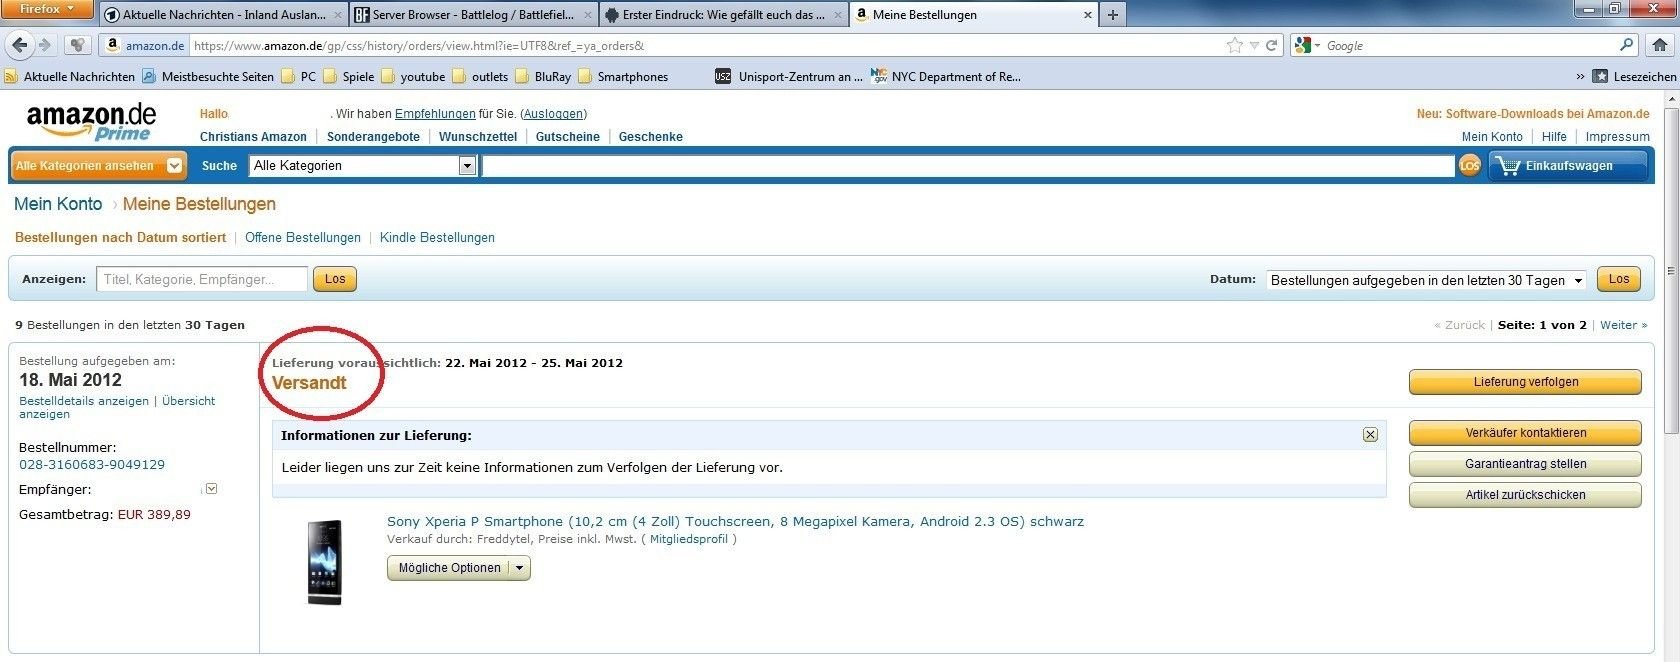Screen dimensions: 1680x662
Task: Click the orange Los search button
Action: [x=1469, y=166]
